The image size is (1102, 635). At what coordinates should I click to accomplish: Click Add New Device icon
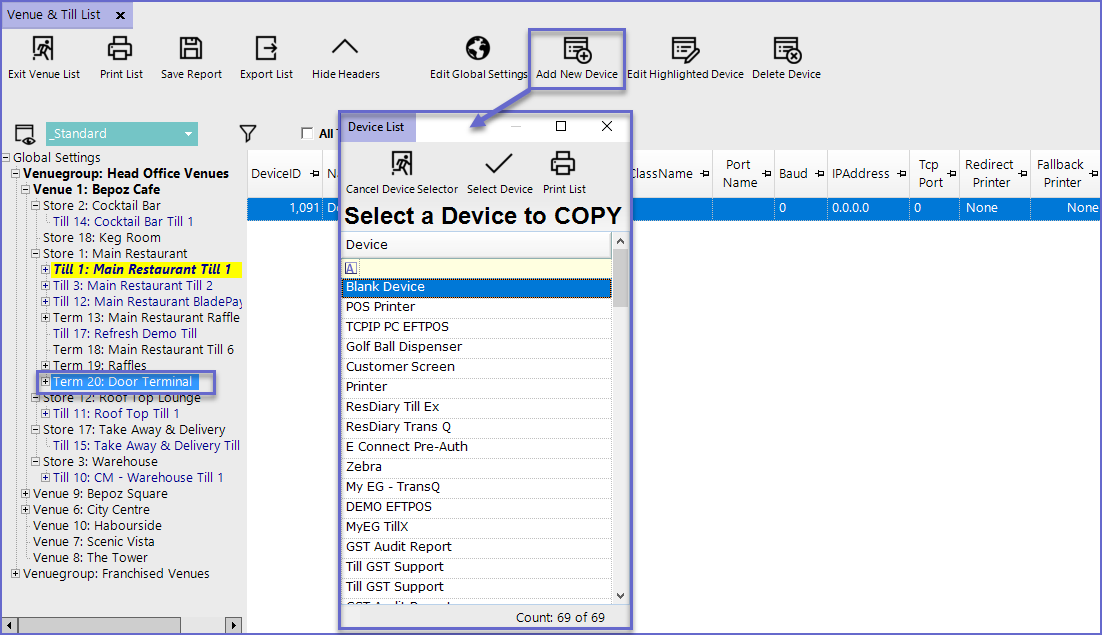click(x=576, y=50)
